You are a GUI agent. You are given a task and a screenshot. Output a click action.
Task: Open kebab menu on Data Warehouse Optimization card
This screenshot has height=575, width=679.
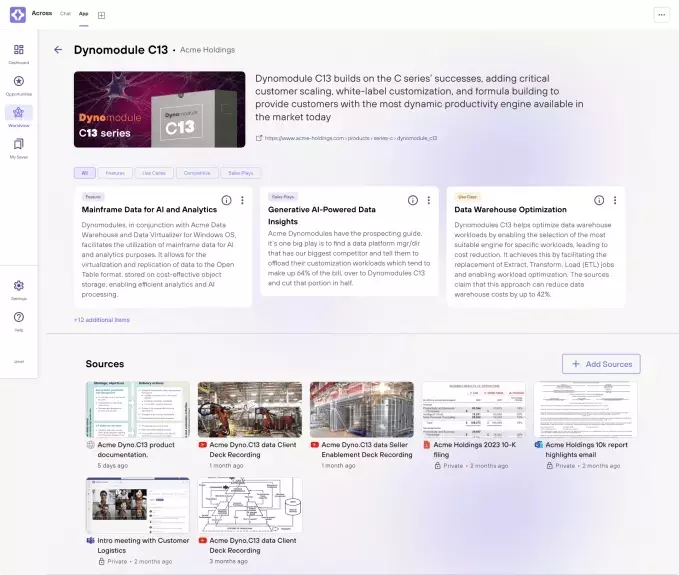pos(614,200)
